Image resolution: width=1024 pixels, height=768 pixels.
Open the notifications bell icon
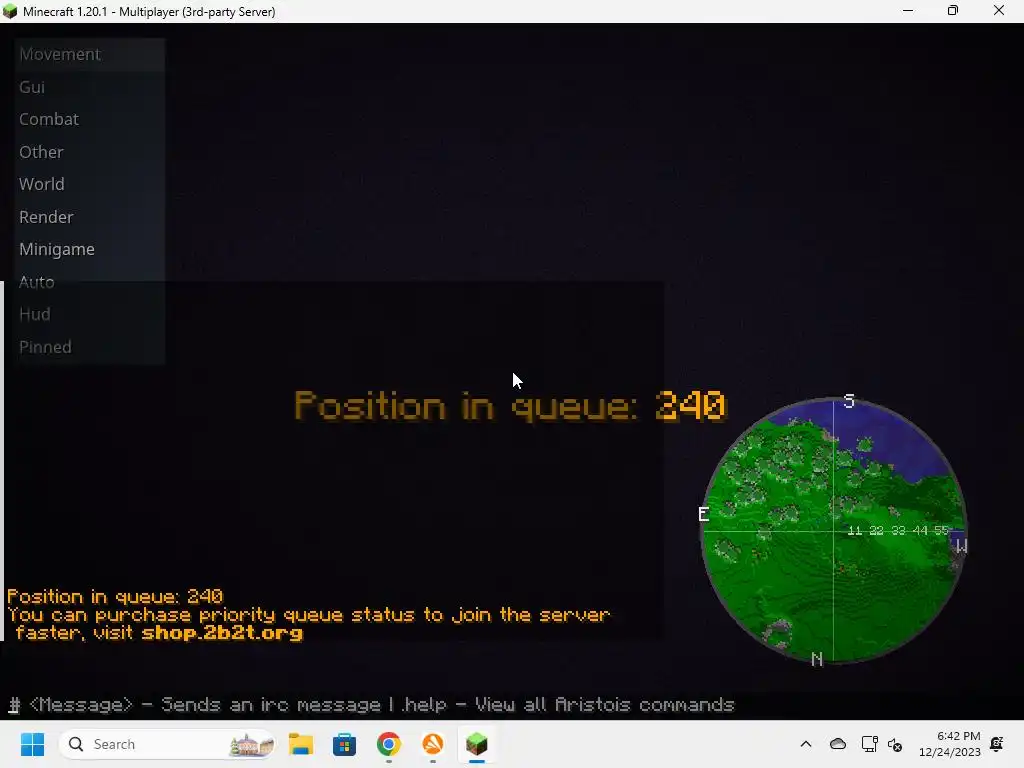pyautogui.click(x=997, y=744)
